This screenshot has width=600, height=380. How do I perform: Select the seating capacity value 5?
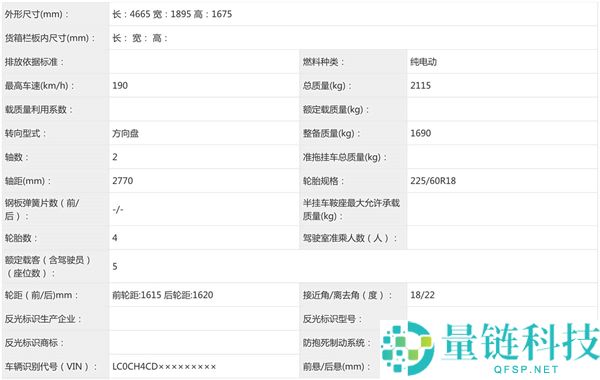tap(115, 266)
